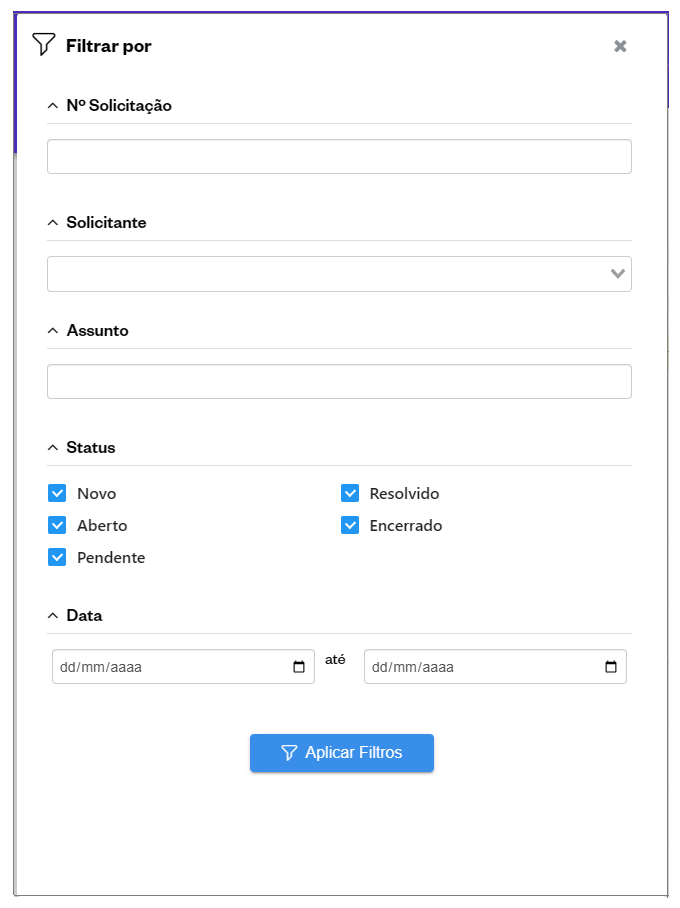This screenshot has width=680, height=908.
Task: Close the filter panel with X icon
Action: coord(620,46)
